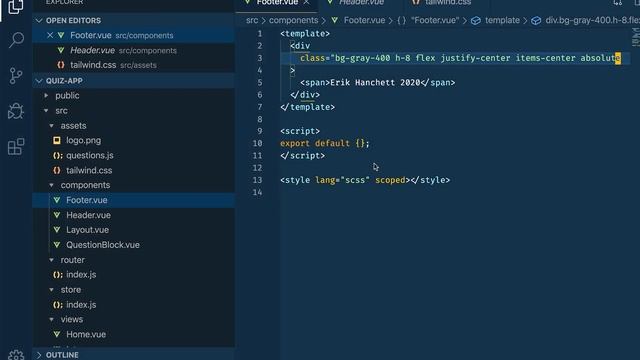Open the Explorer view icon
Viewport: 640px width, 360px height.
16,7
